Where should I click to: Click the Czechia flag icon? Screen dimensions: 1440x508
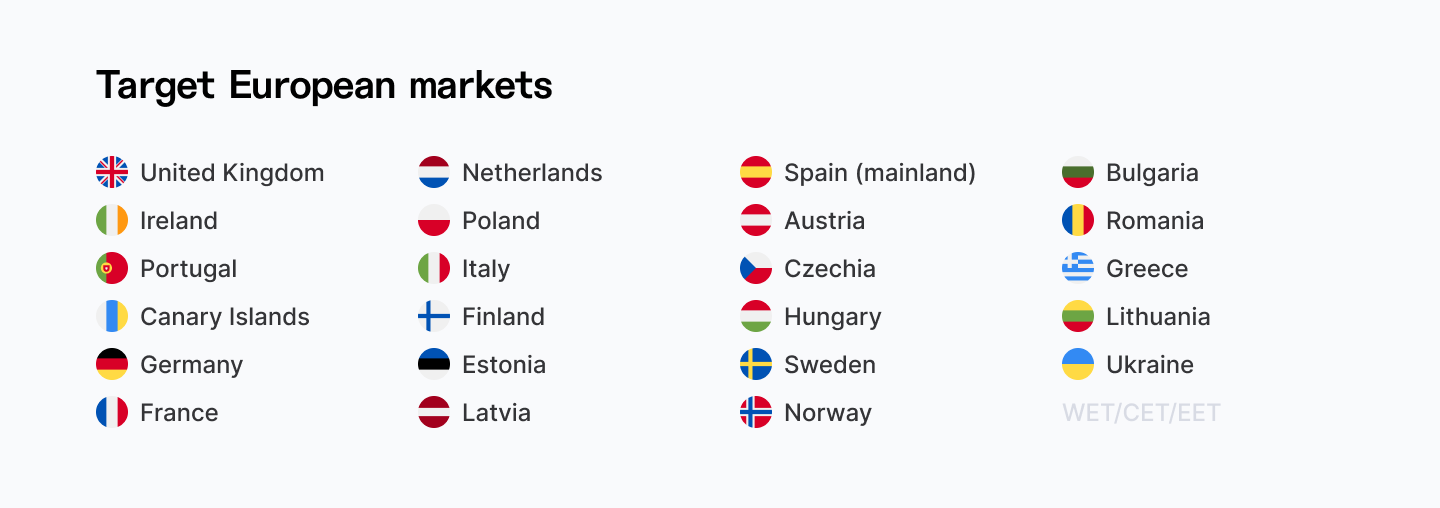(756, 268)
